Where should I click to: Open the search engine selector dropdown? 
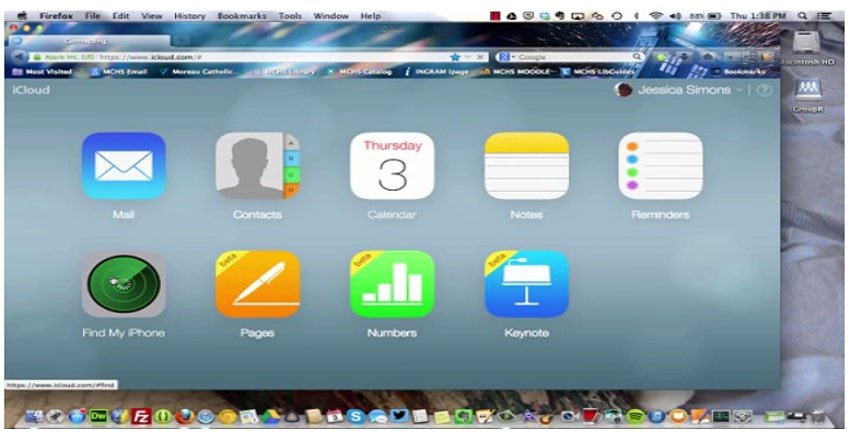tap(505, 56)
